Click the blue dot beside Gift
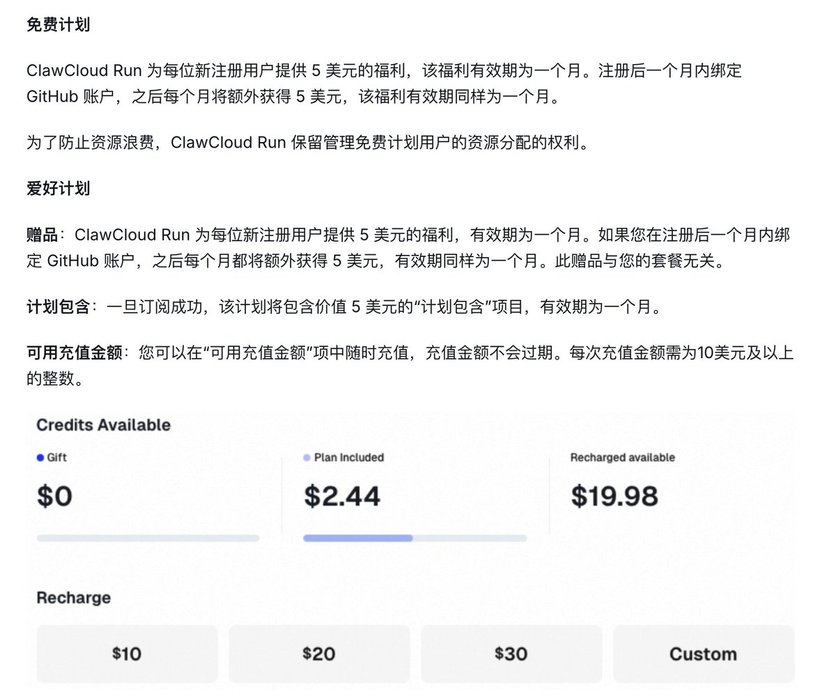Screen dimensions: 836x700 pyautogui.click(x=40, y=458)
